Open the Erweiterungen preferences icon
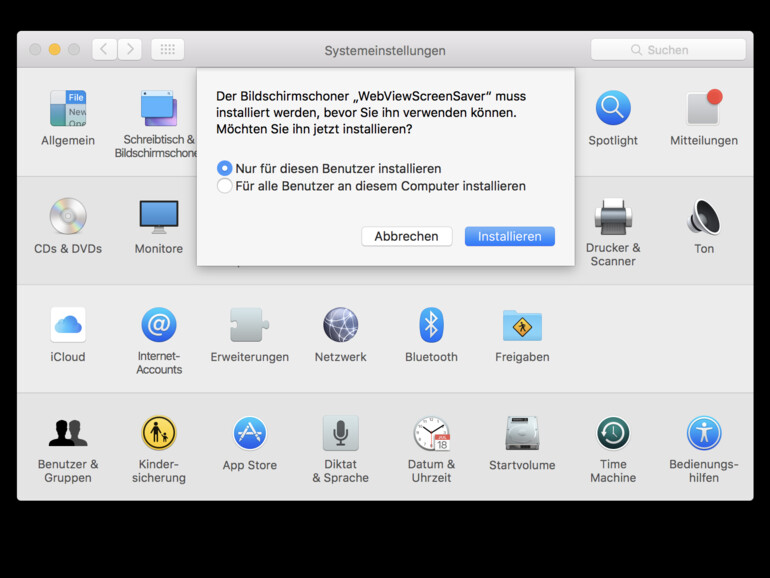Screen dimensions: 770x578 click(x=249, y=325)
